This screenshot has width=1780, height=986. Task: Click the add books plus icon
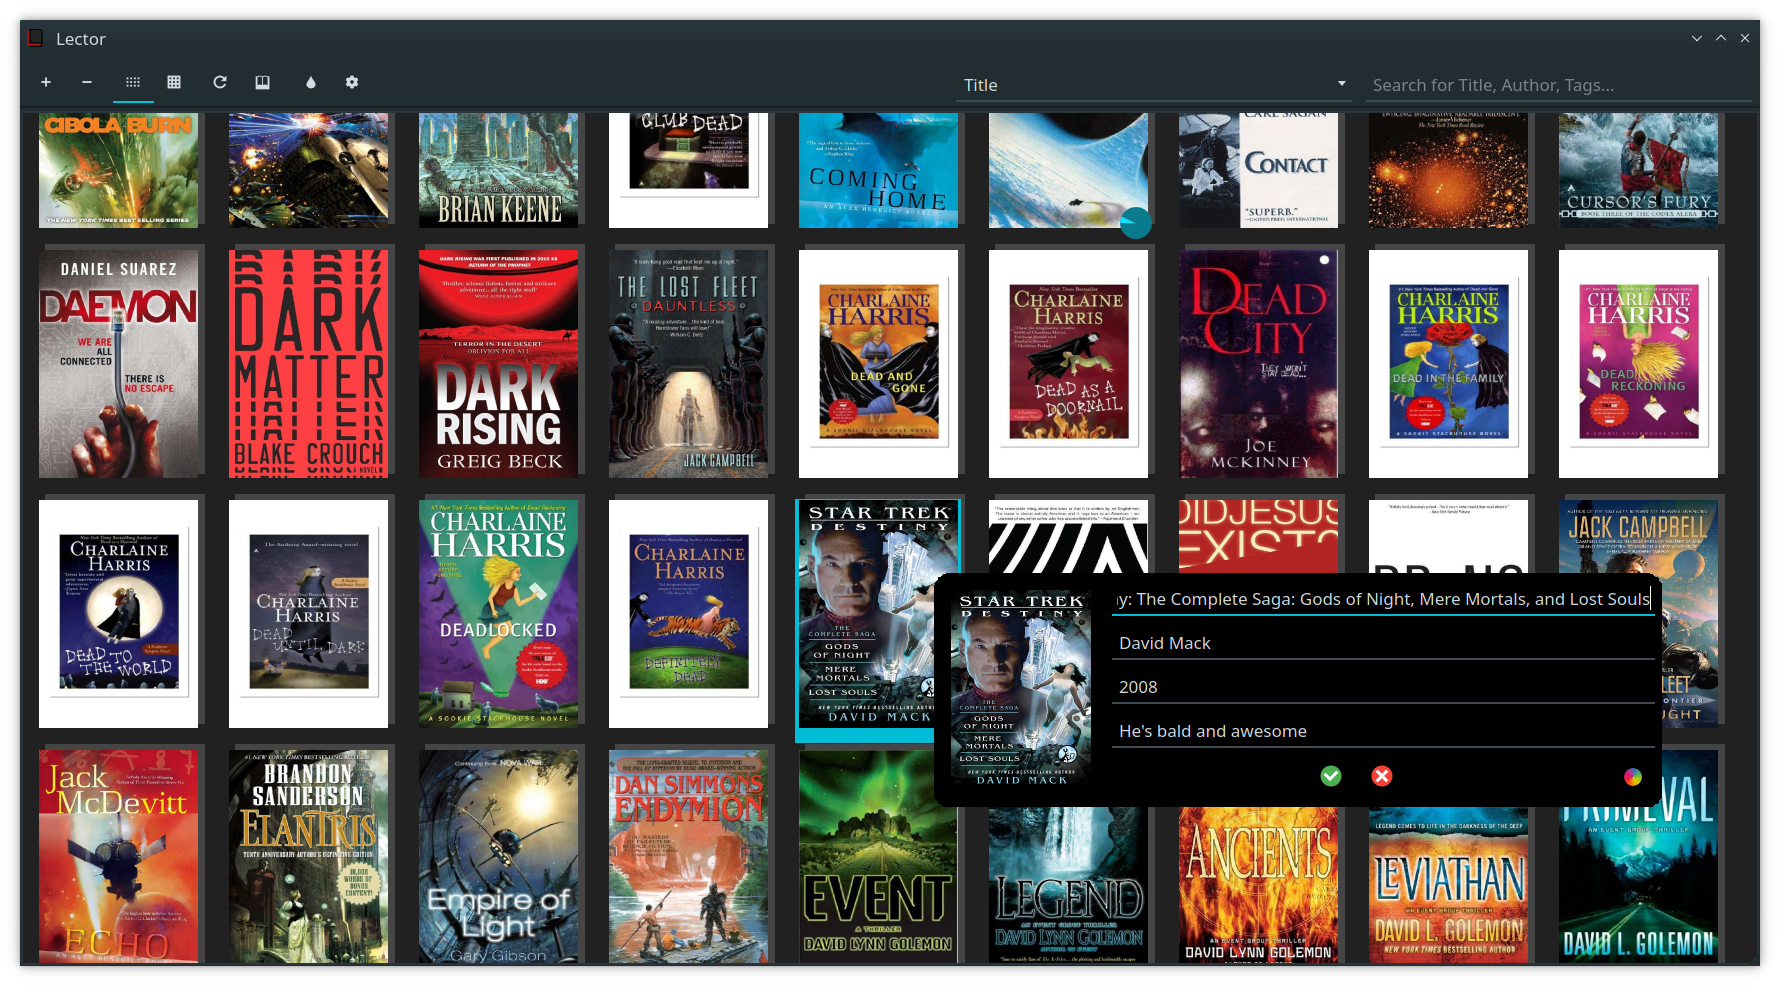click(x=46, y=82)
